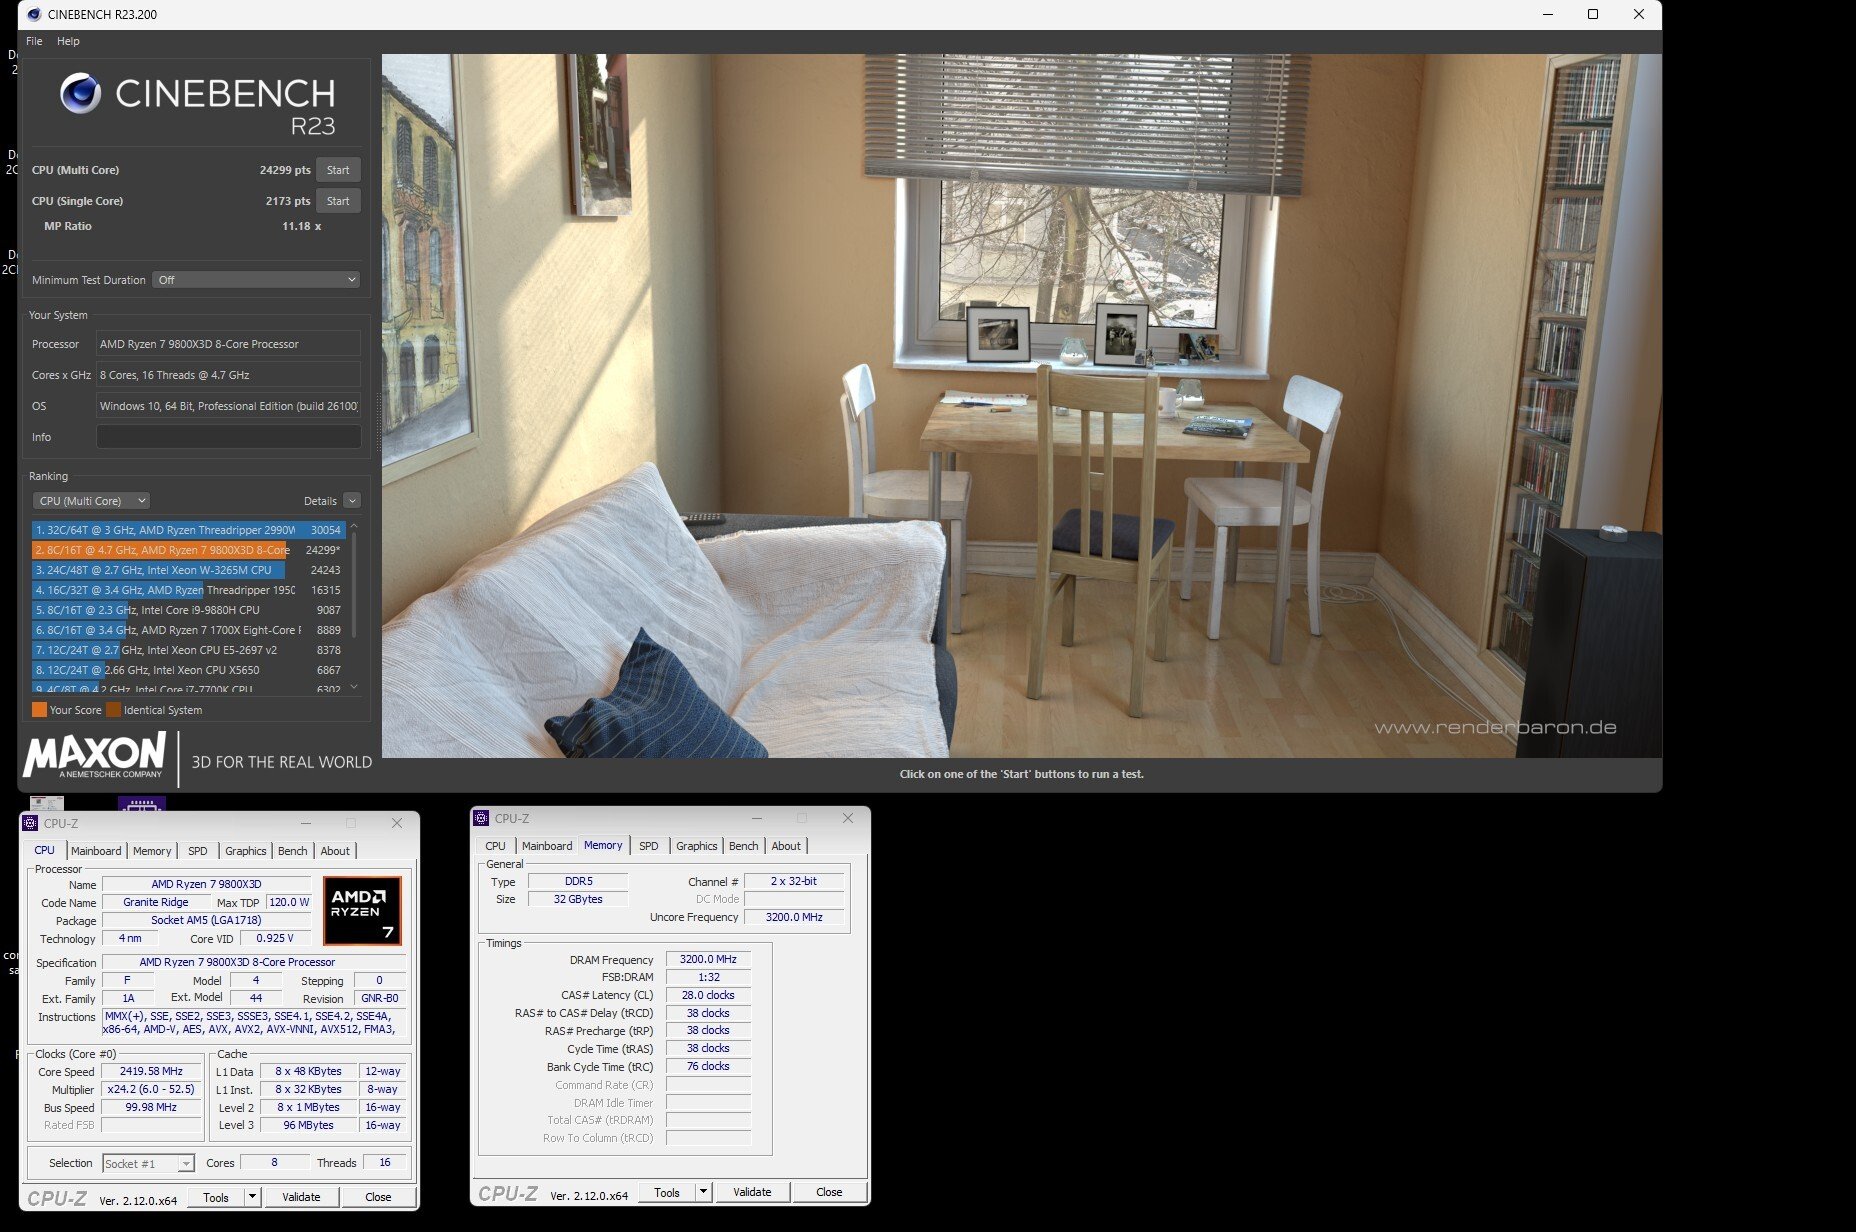Viewport: 1856px width, 1232px height.
Task: Switch to the Mainboard tab in CPU window
Action: (96, 851)
